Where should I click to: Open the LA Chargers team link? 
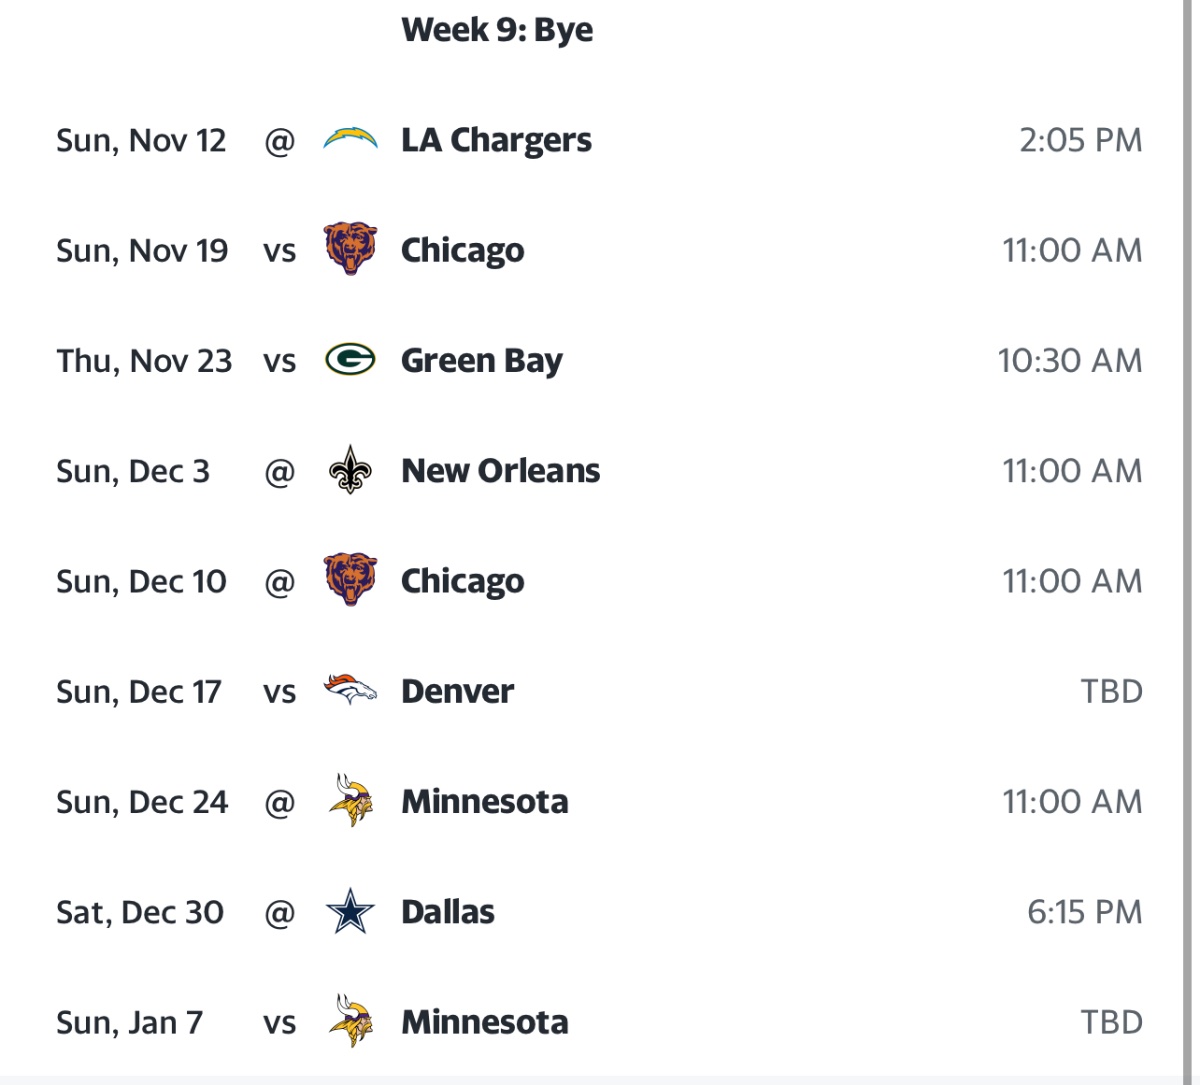click(x=496, y=141)
